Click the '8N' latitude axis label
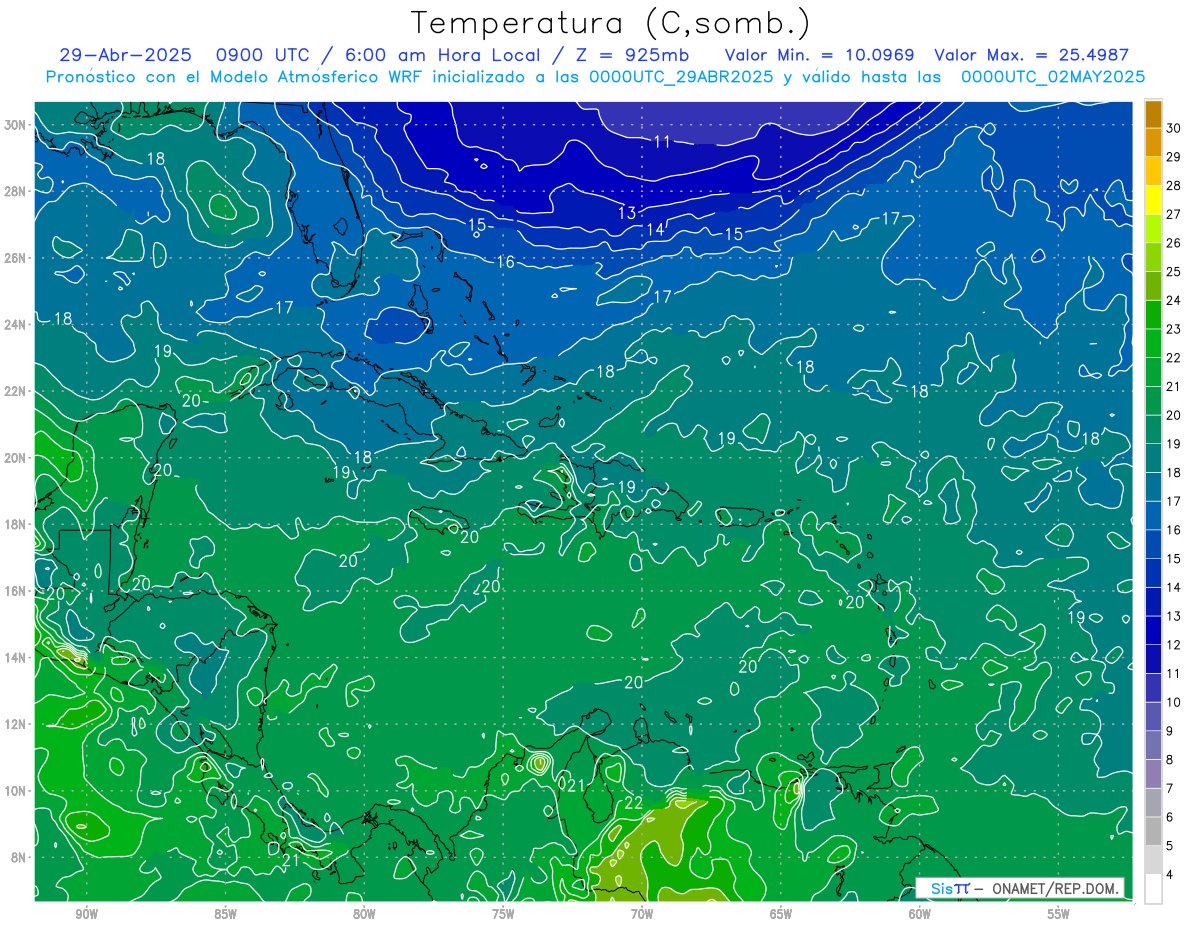 (20, 857)
